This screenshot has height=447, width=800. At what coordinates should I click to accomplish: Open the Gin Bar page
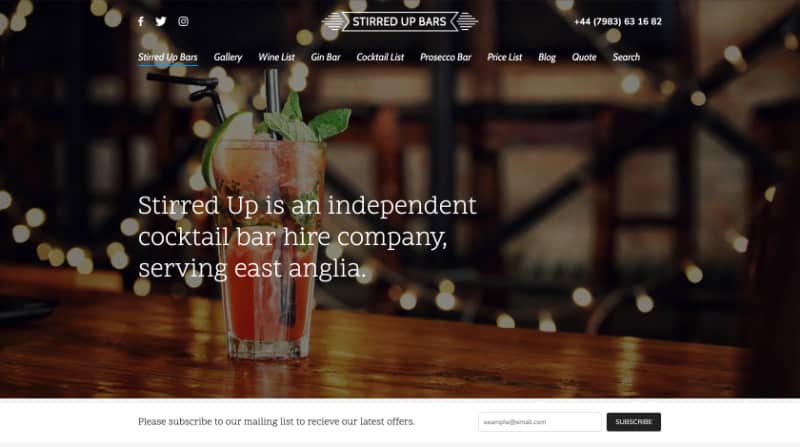326,57
